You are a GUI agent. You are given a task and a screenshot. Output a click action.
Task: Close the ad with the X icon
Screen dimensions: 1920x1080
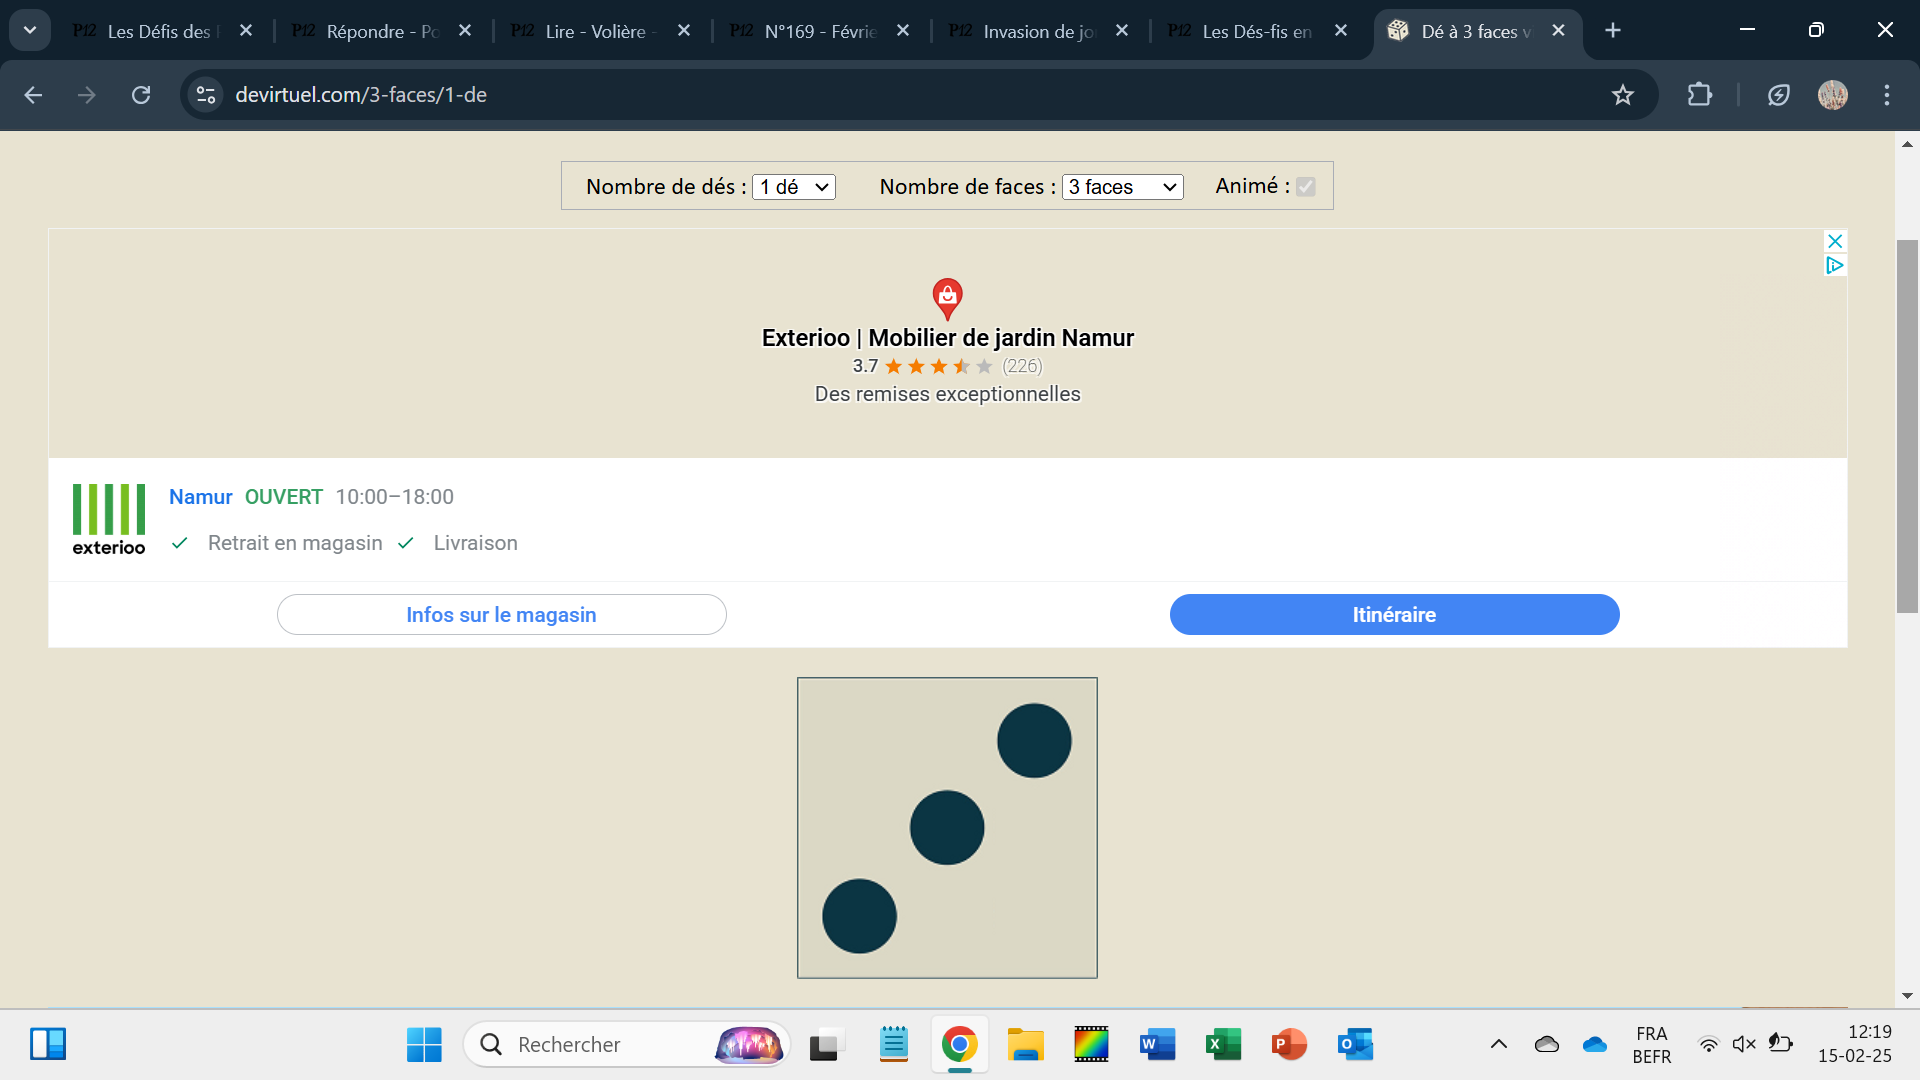(1834, 241)
